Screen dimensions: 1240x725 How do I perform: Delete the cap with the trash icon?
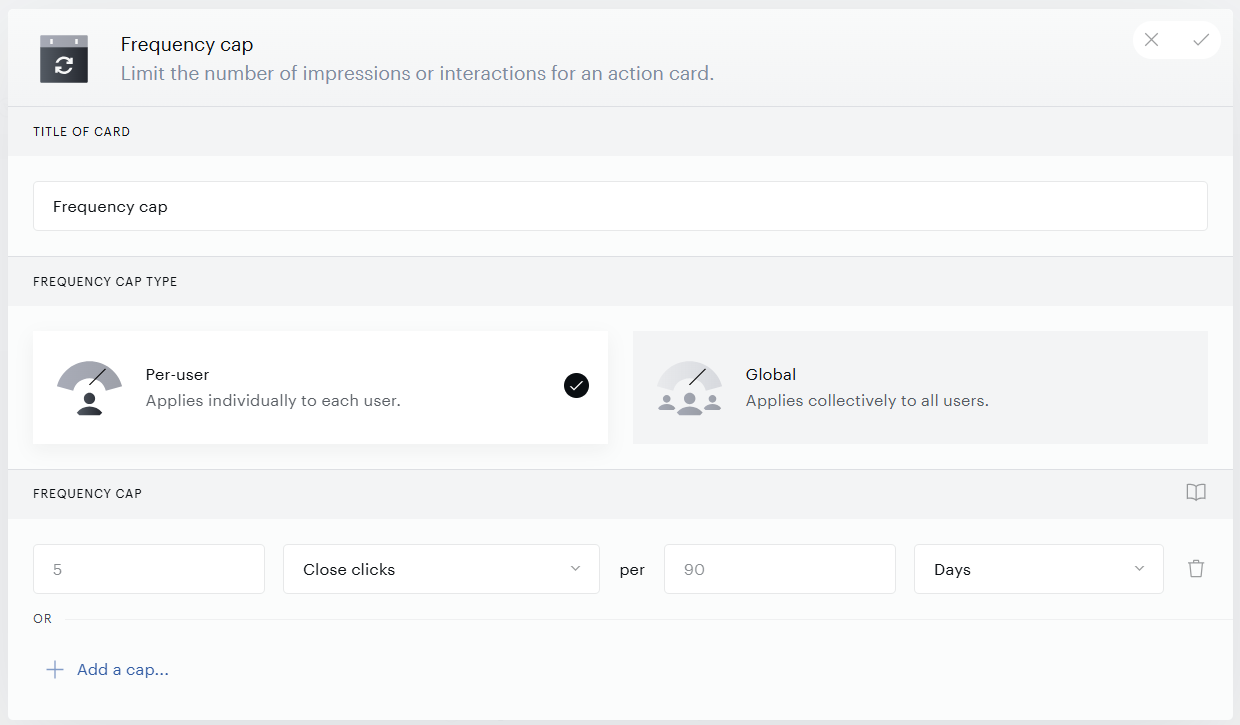[x=1196, y=569]
